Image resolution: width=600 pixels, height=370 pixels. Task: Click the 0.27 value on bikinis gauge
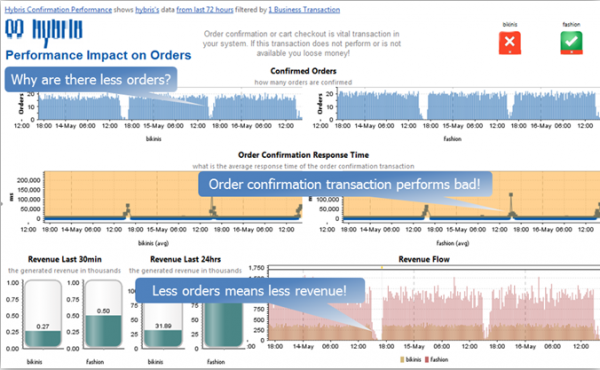(x=43, y=326)
